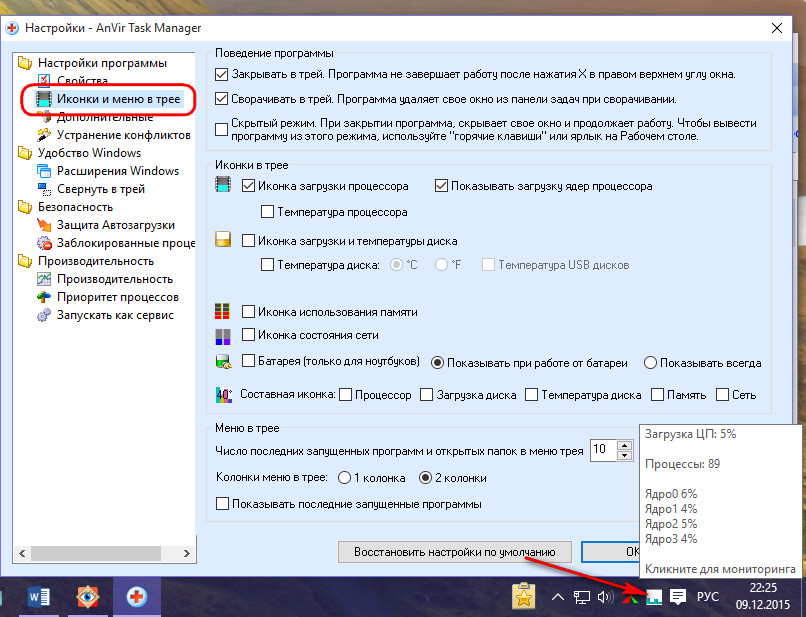Screen dimensions: 806x617
Task: Check Температура диска for composite icon
Action: (532, 395)
